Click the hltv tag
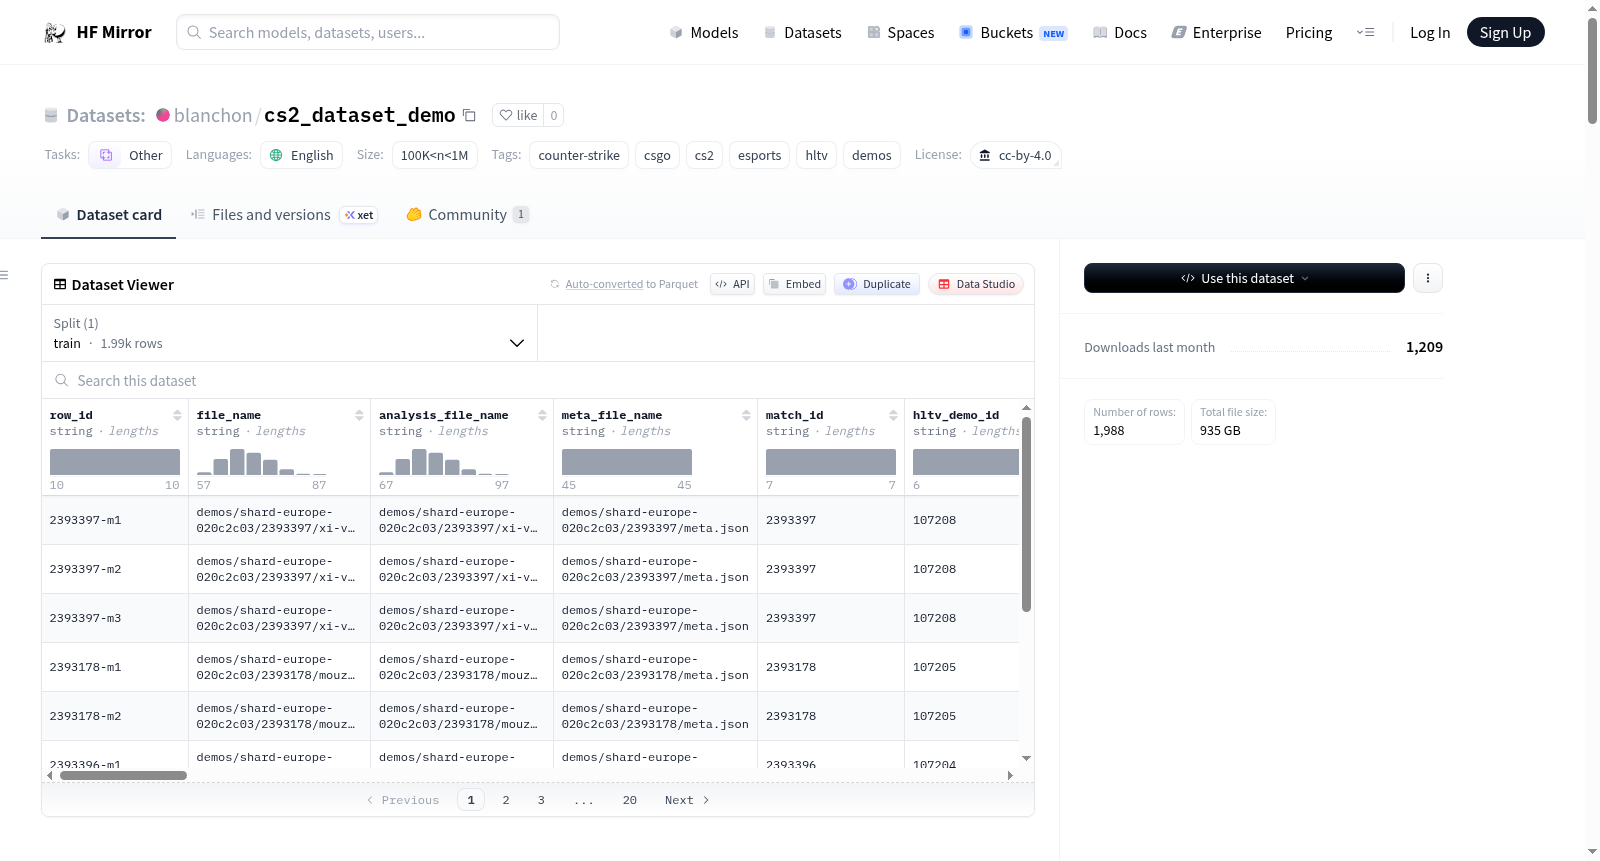This screenshot has width=1600, height=861. pos(817,155)
